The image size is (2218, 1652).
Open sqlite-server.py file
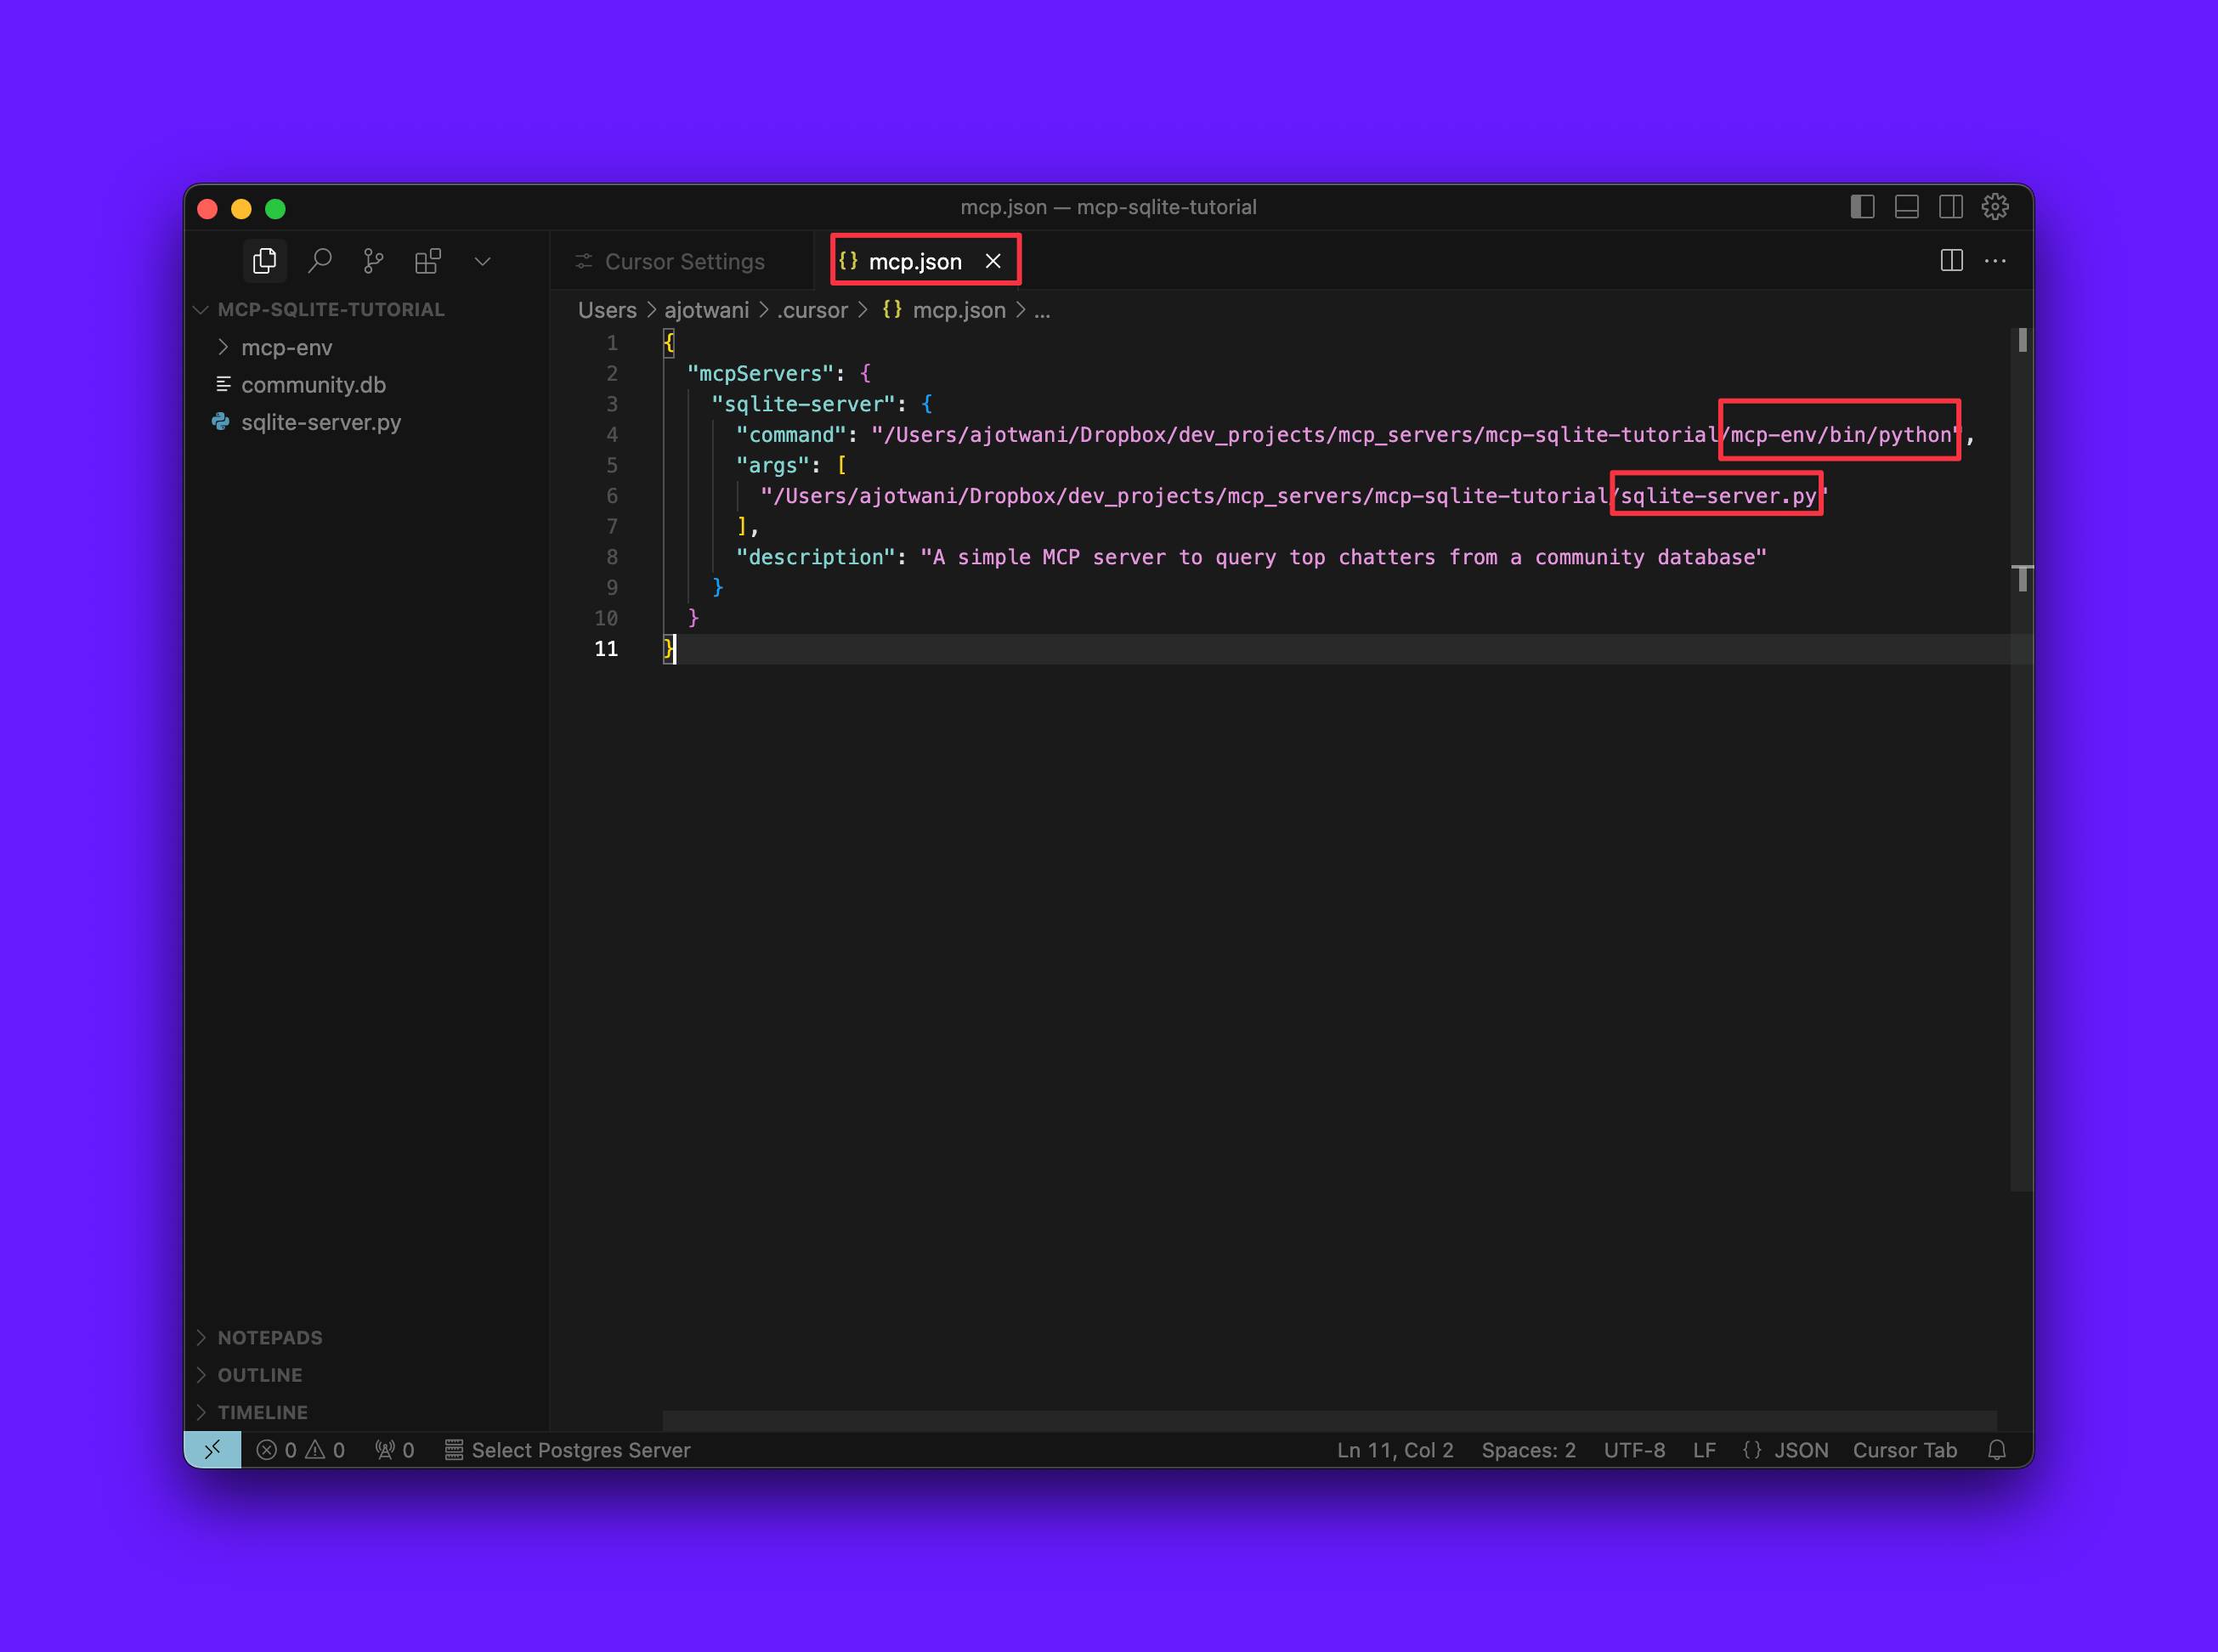(x=321, y=422)
